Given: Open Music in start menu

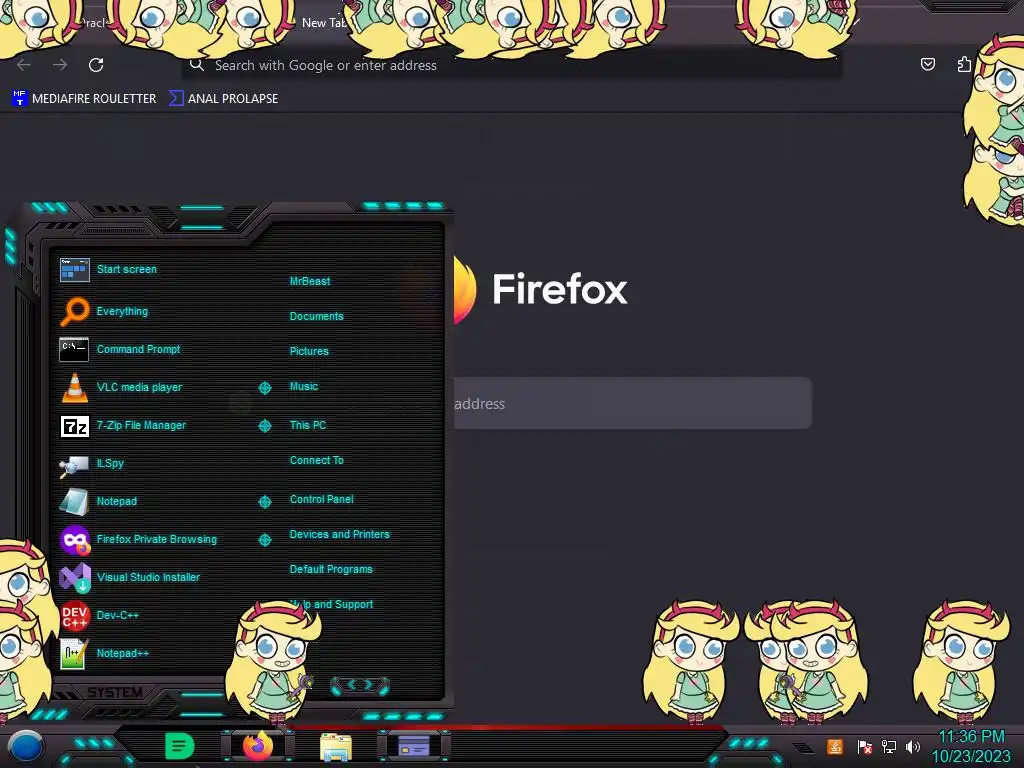Looking at the screenshot, I should [x=304, y=387].
